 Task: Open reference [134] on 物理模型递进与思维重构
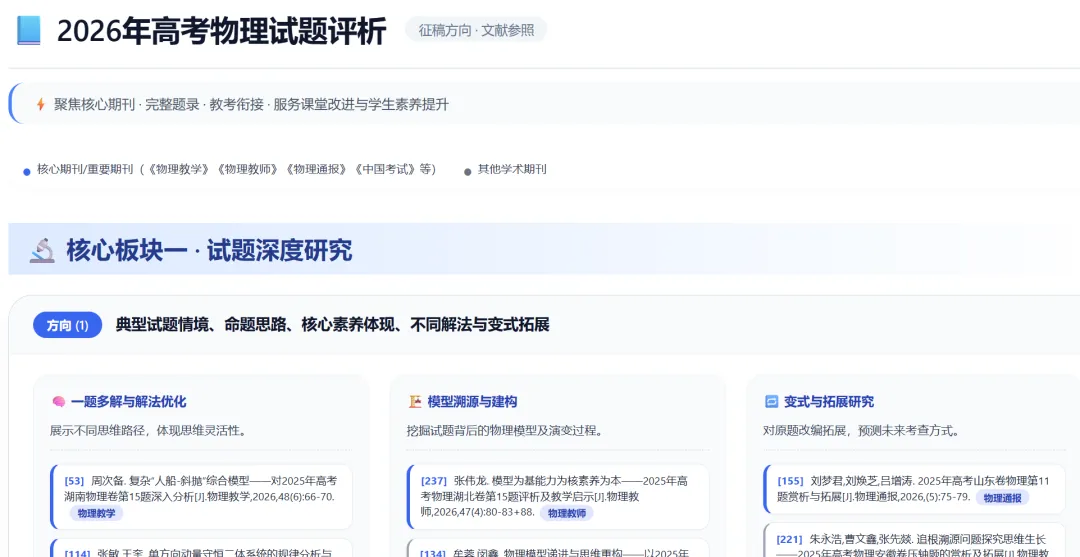point(558,548)
